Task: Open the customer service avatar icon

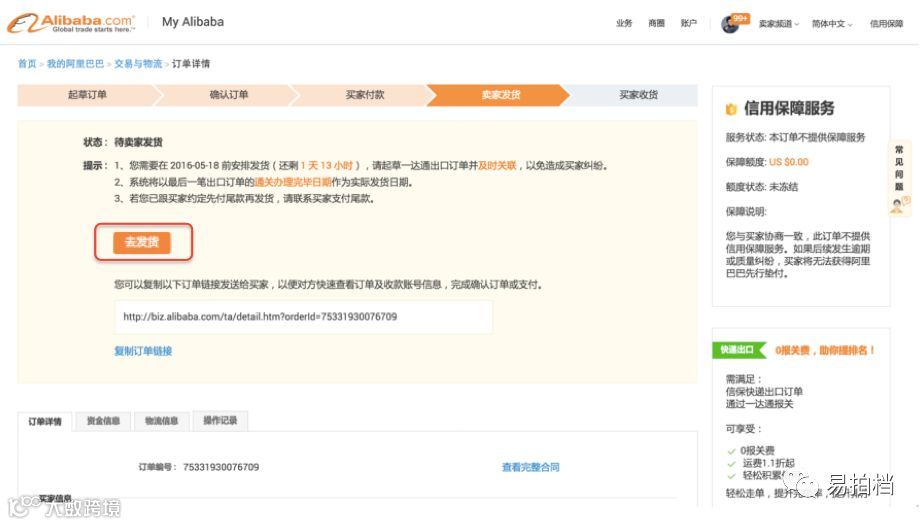Action: (897, 205)
